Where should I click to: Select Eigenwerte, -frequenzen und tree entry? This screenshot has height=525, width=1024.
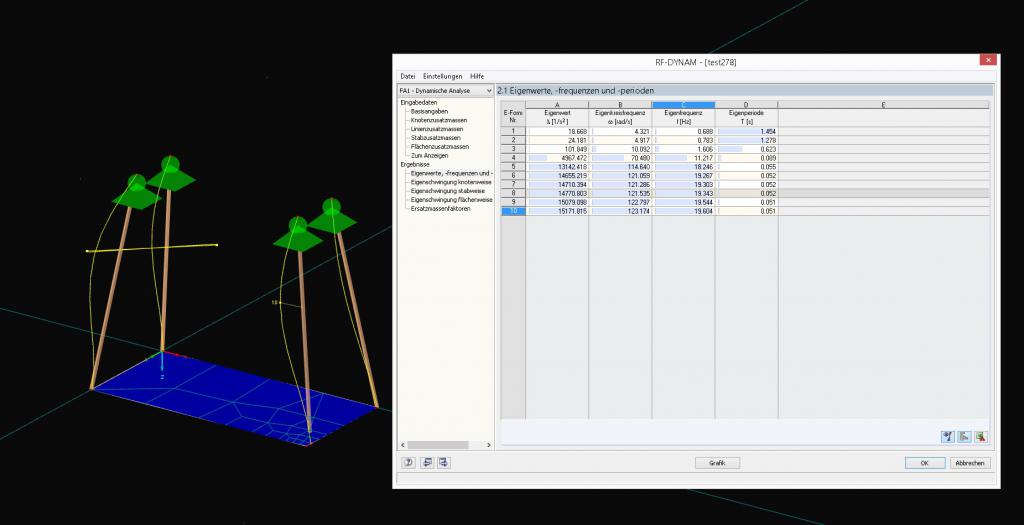(451, 173)
